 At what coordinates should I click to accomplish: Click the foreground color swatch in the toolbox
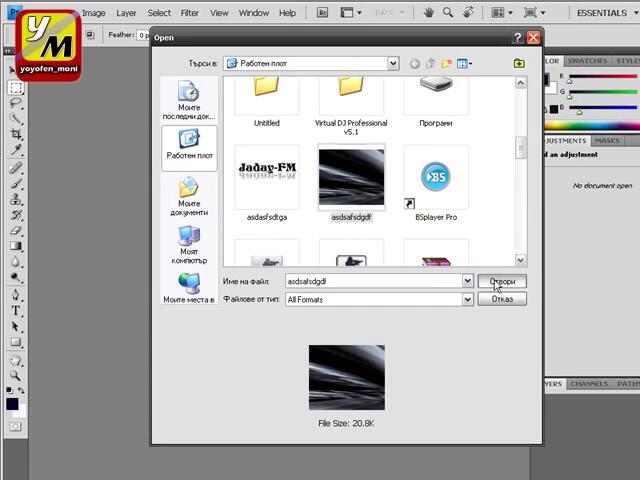click(12, 404)
